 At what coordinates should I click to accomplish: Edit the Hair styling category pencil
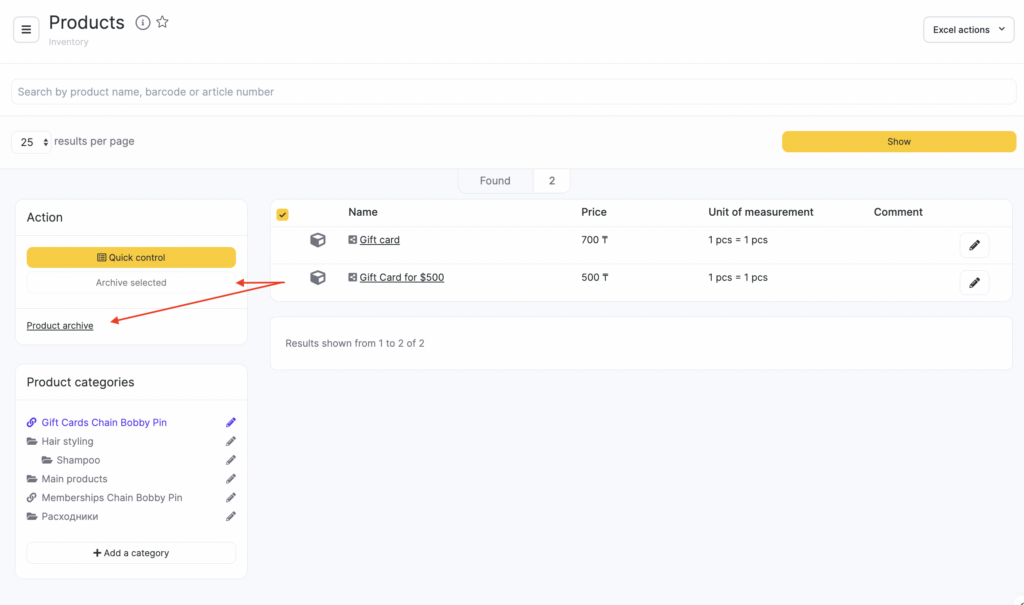tap(231, 441)
